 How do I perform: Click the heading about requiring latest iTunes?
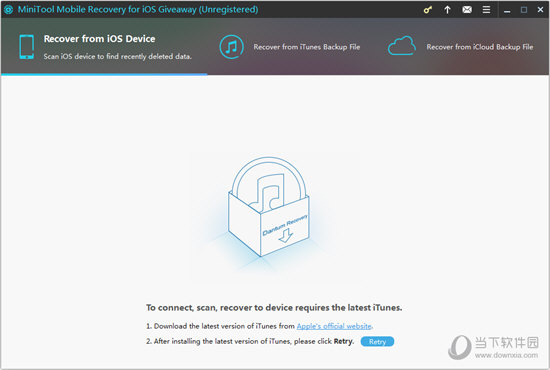[x=274, y=308]
